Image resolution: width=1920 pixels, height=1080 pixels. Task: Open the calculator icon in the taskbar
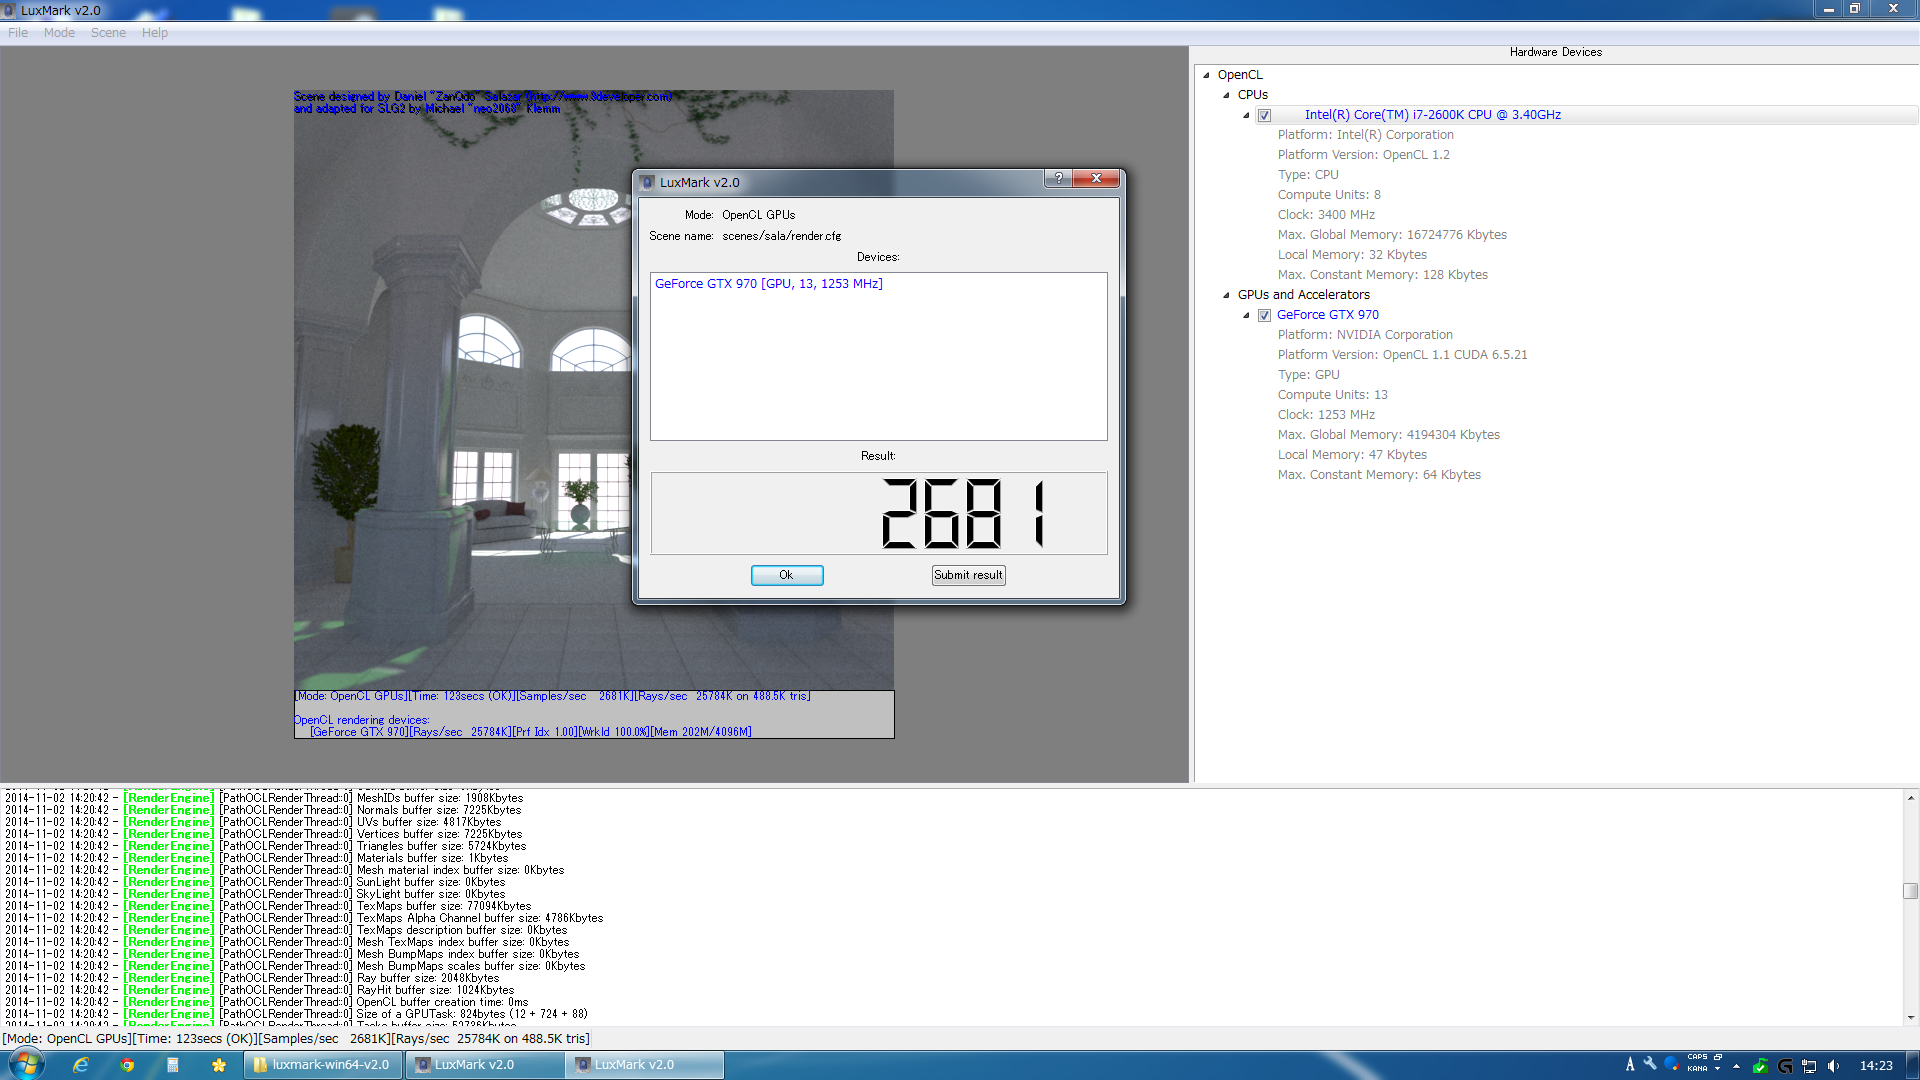pos(172,1065)
